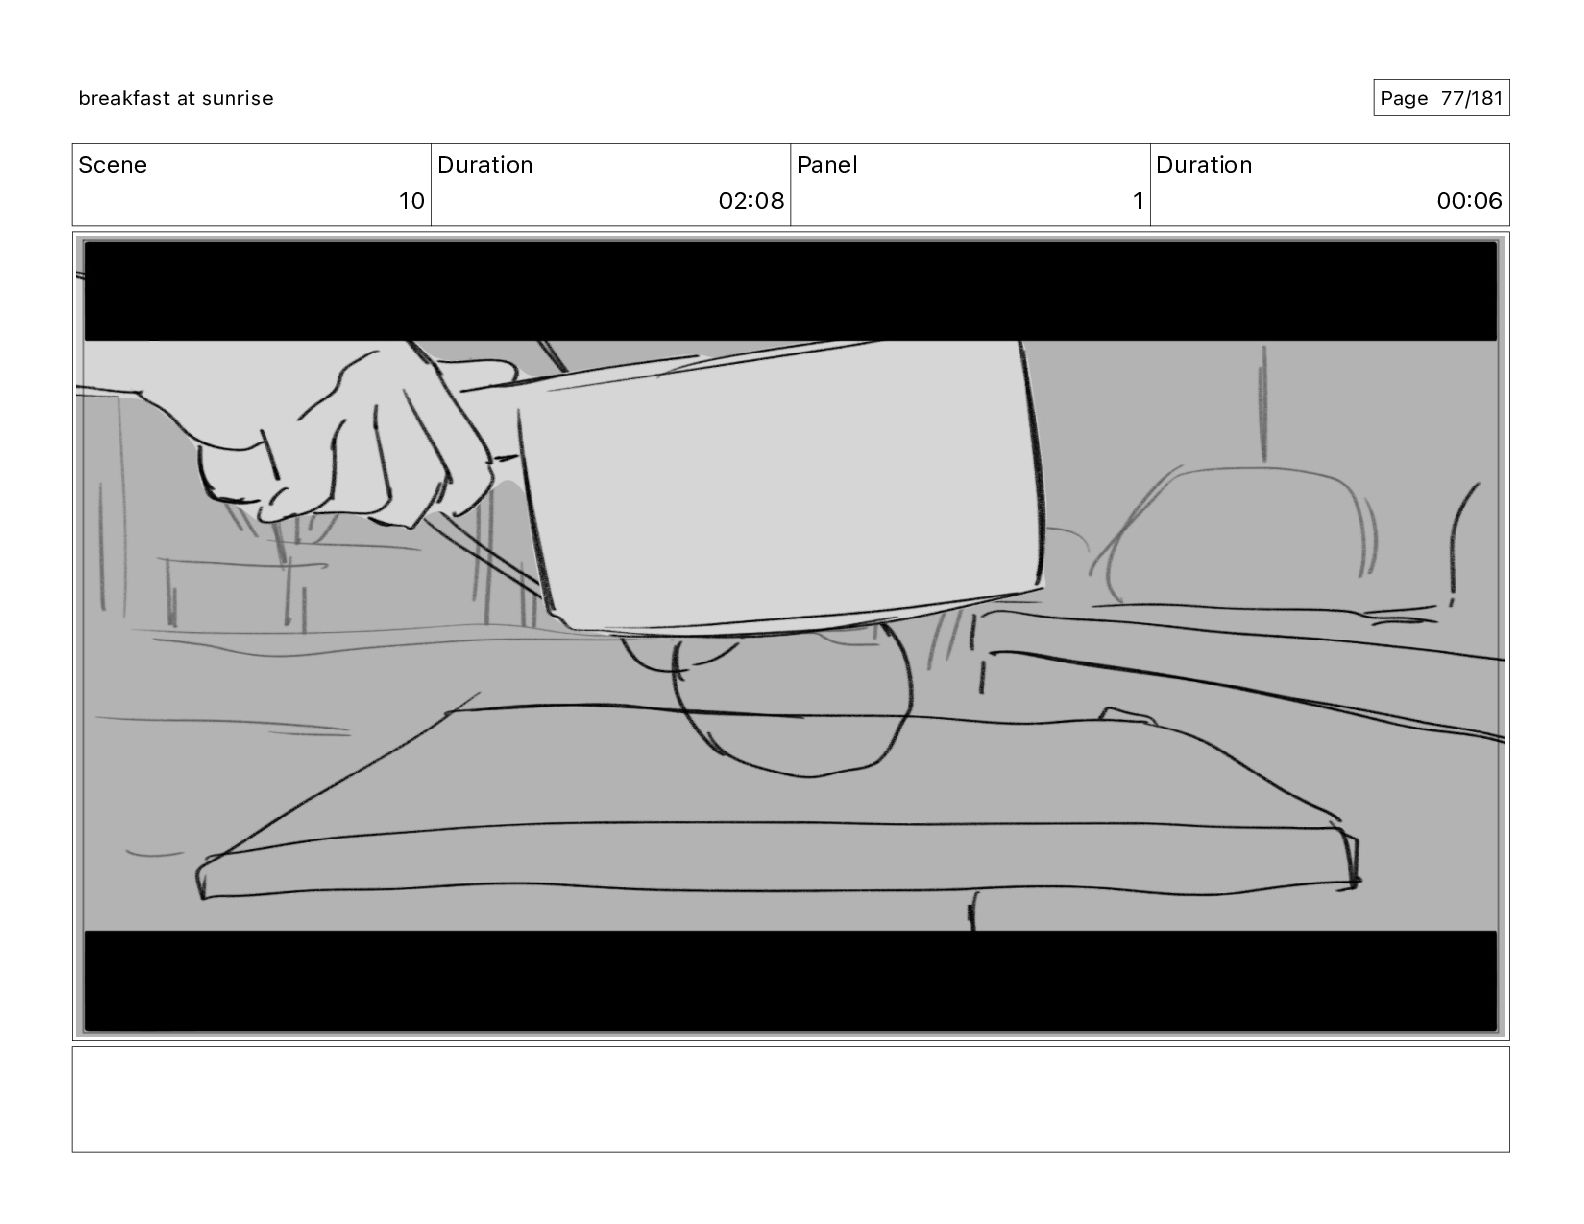Click the 'breakfast at sunrise' title text
Screen dimensions: 1584x1224
tap(176, 98)
